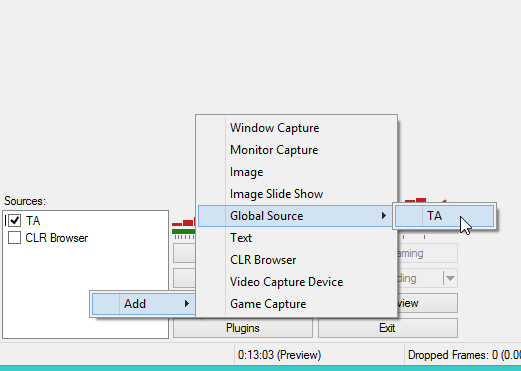Choose Window Capture from the Add menu
The width and height of the screenshot is (521, 371).
click(297, 128)
